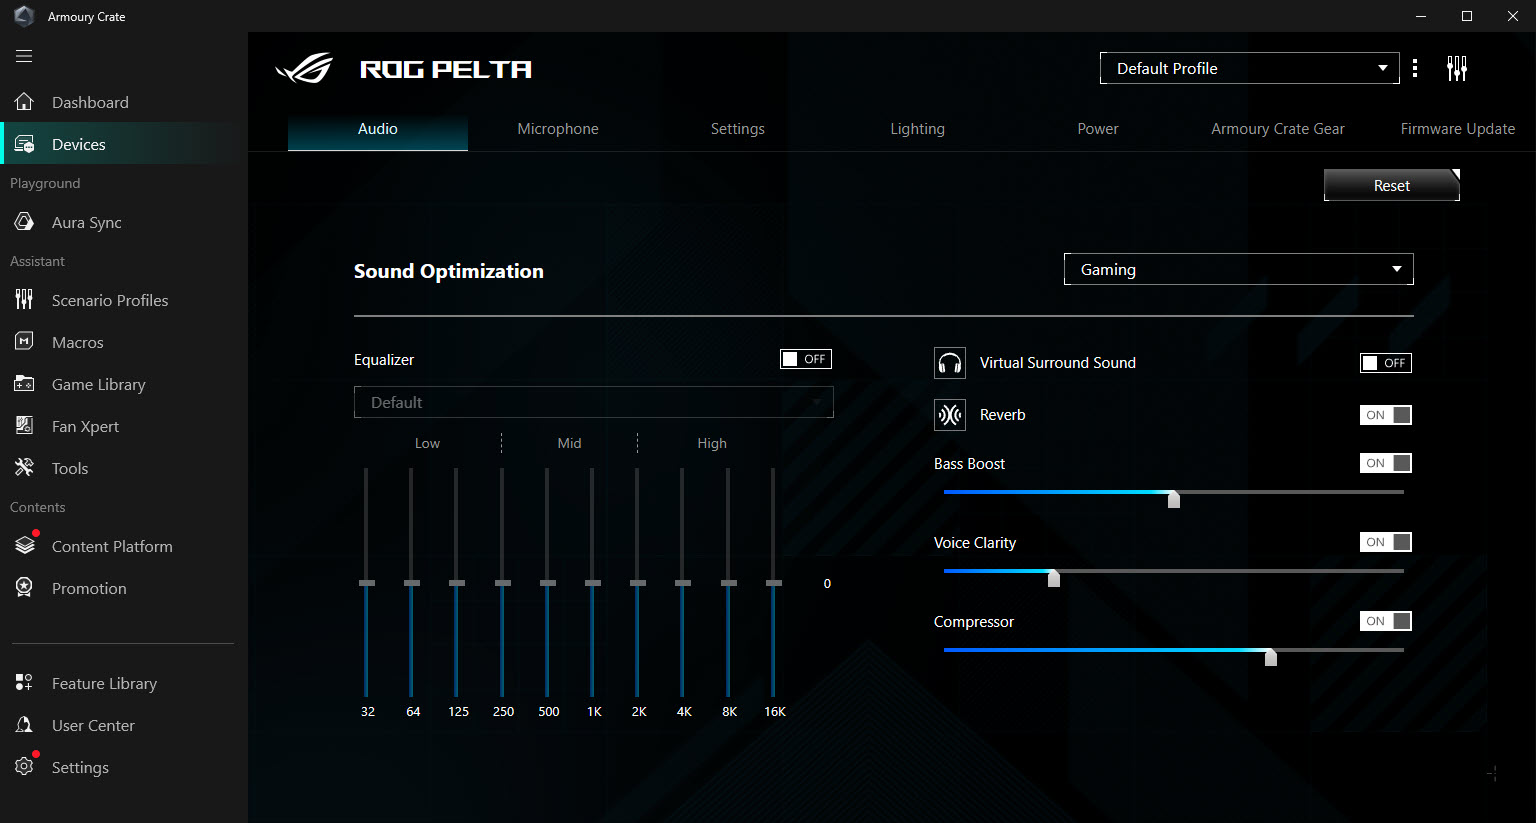This screenshot has height=823, width=1536.
Task: Click the Armoury Crate app icon
Action: (x=24, y=16)
